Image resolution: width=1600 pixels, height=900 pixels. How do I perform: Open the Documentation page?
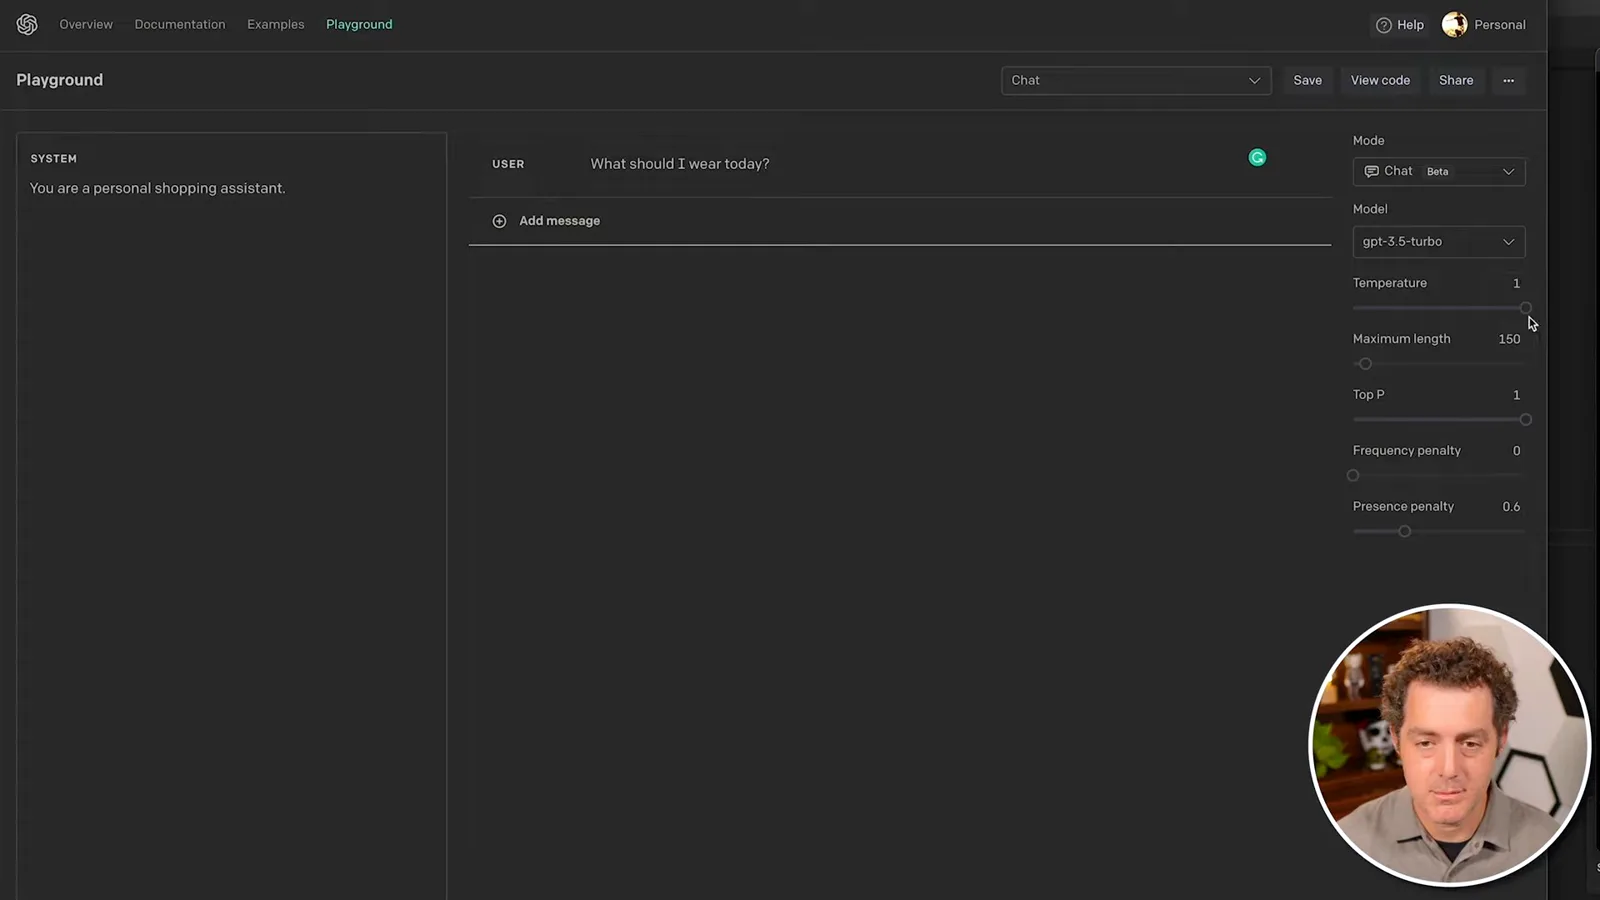(180, 24)
